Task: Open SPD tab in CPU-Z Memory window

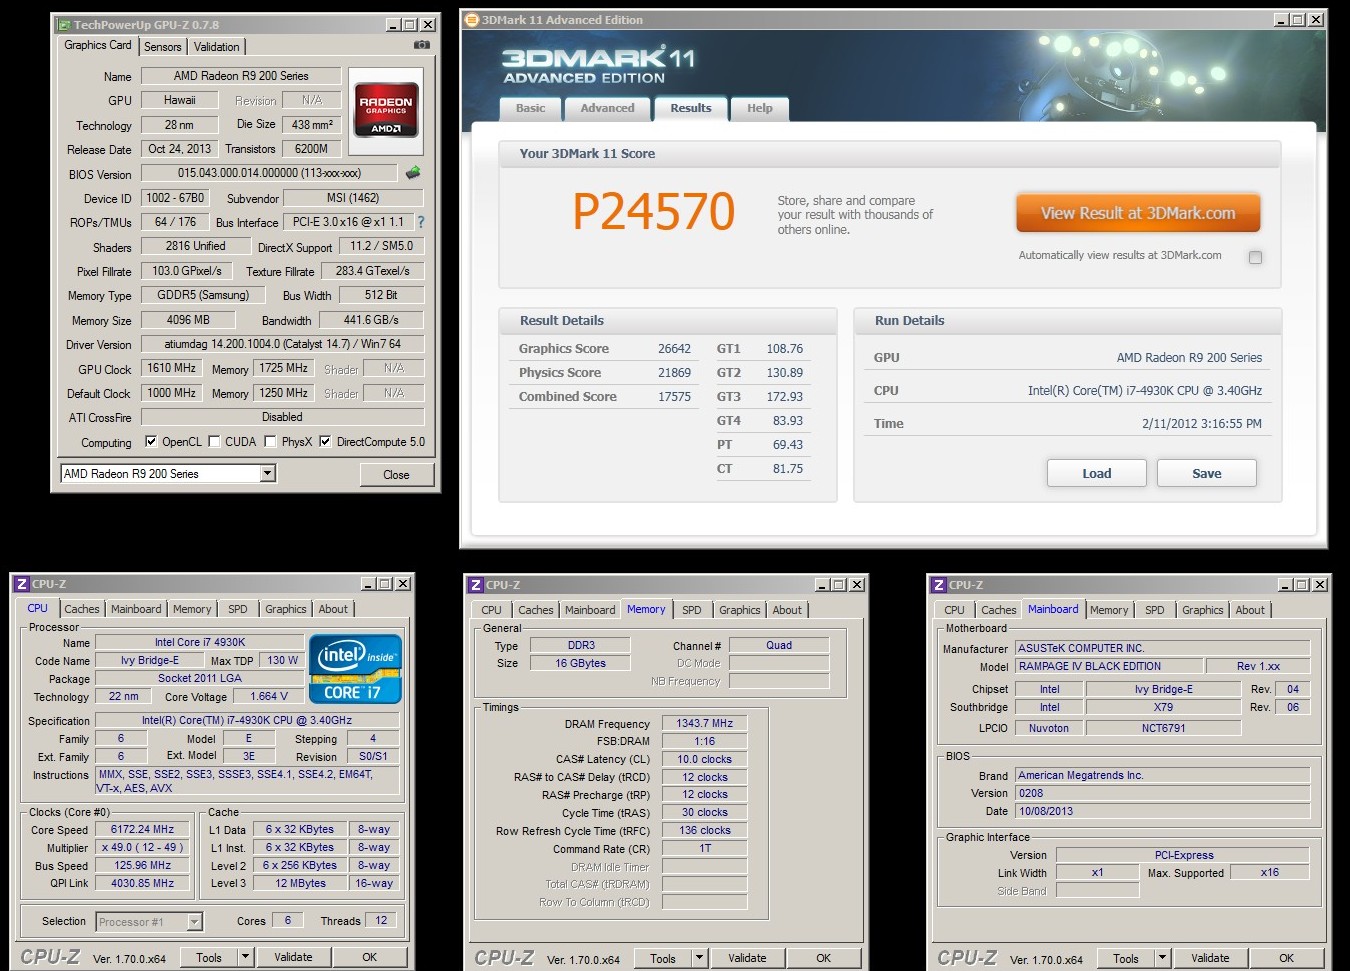Action: click(692, 610)
